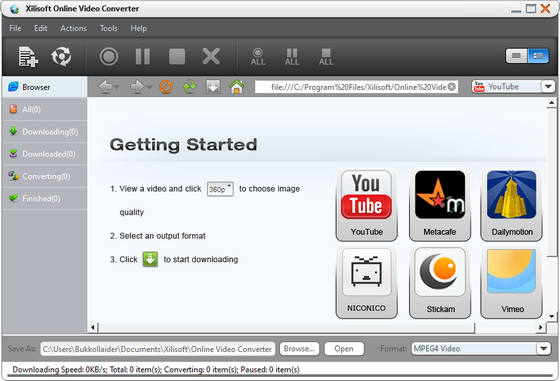The height and width of the screenshot is (381, 560).
Task: Stop the selected task
Action: pyautogui.click(x=177, y=56)
